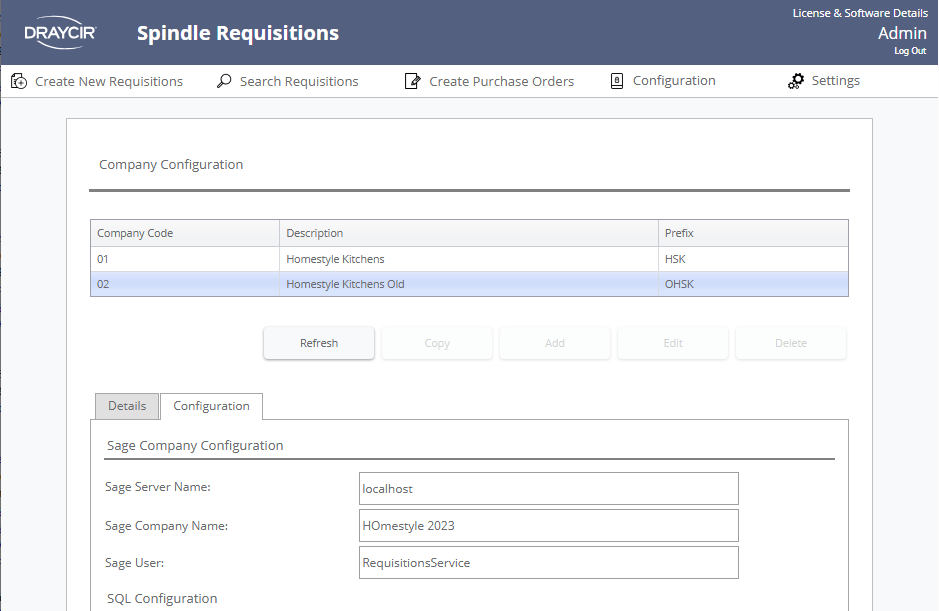Screen dimensions: 939x611
Task: Open License & Software Details link
Action: [860, 13]
